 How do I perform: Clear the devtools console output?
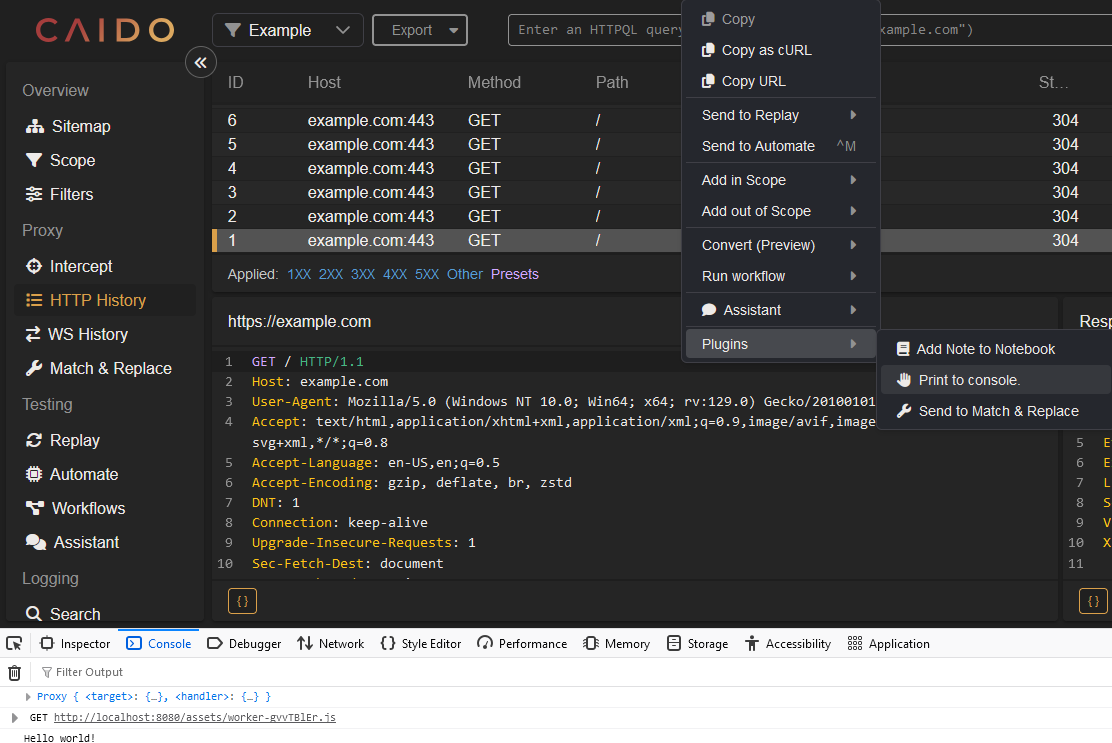(14, 672)
